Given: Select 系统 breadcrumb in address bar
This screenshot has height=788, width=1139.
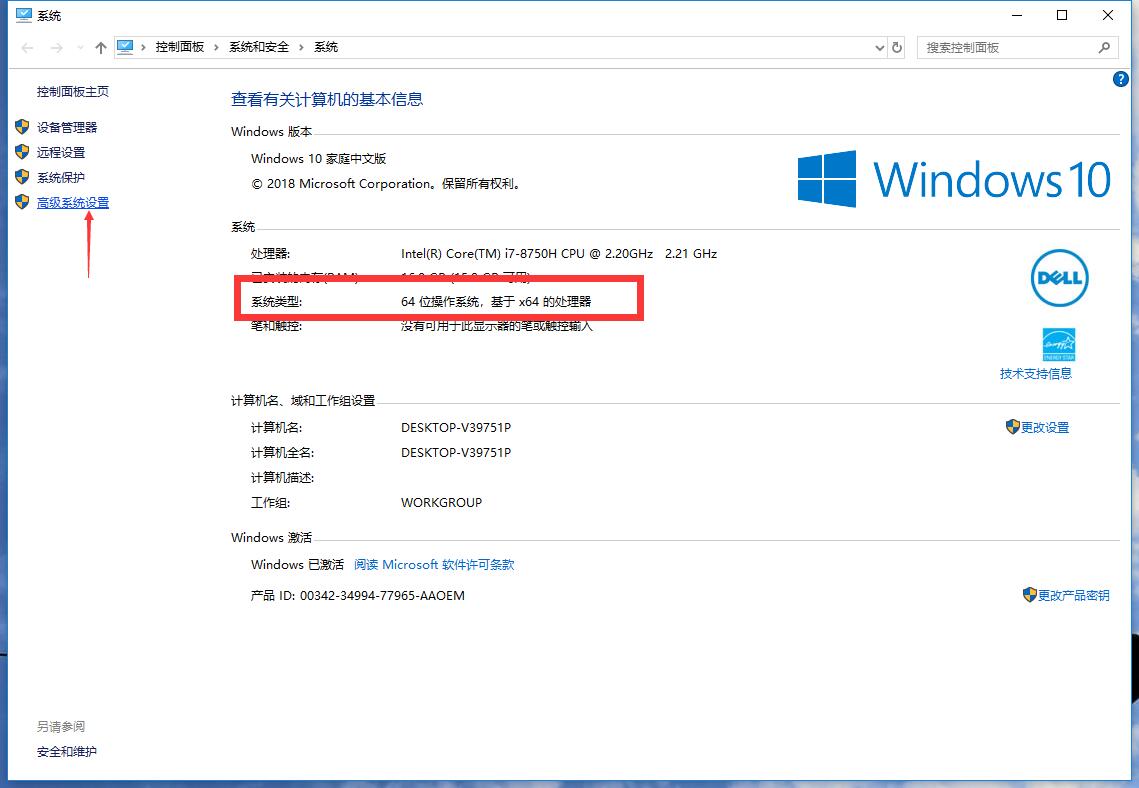Looking at the screenshot, I should pos(325,47).
